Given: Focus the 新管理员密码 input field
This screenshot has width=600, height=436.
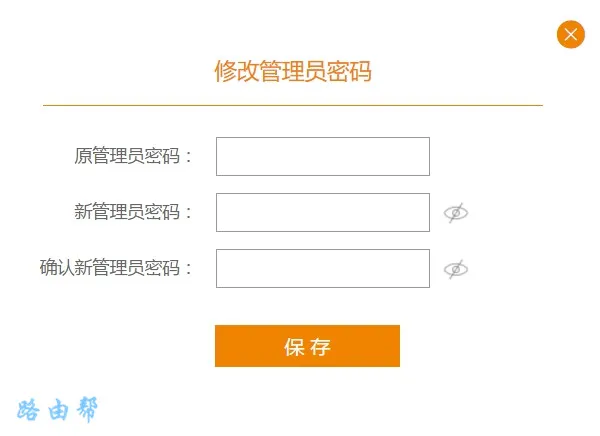Looking at the screenshot, I should (322, 212).
